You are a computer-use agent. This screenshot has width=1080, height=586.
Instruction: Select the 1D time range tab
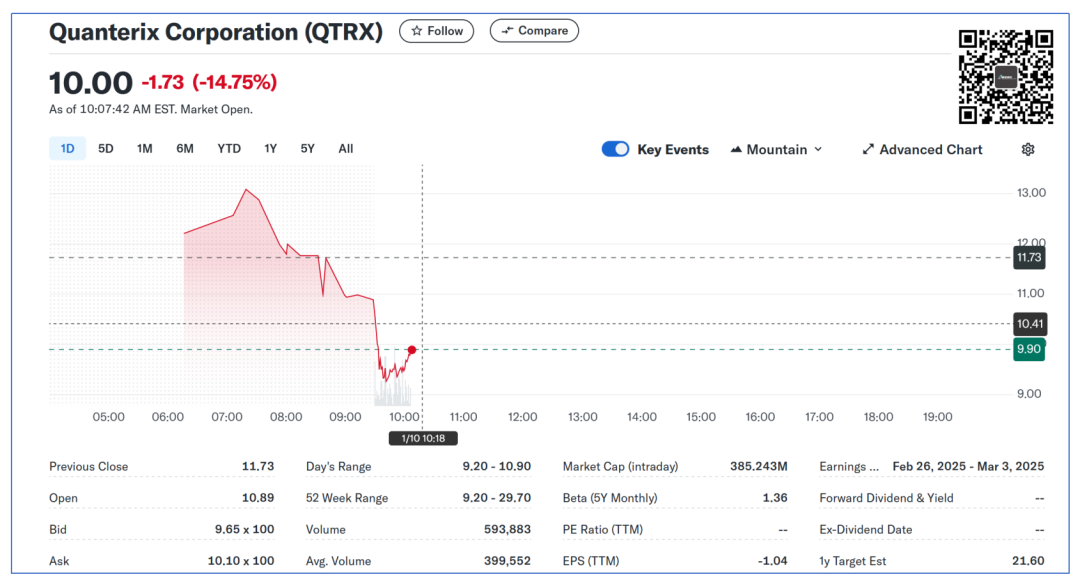click(x=67, y=149)
